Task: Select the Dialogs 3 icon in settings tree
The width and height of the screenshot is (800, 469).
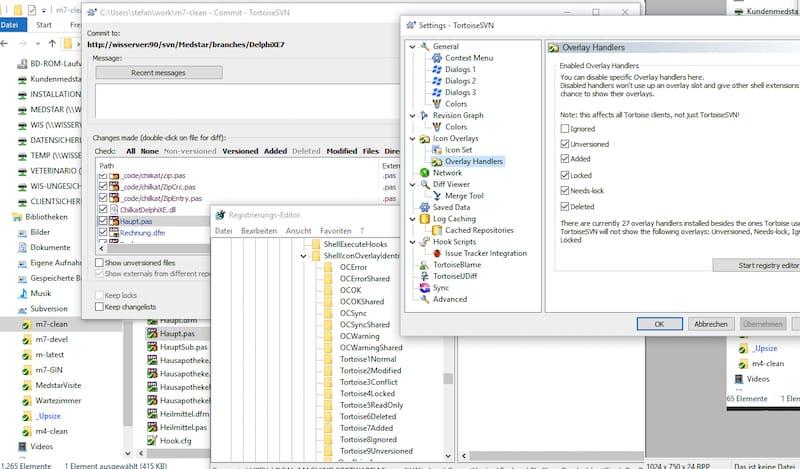Action: click(437, 92)
